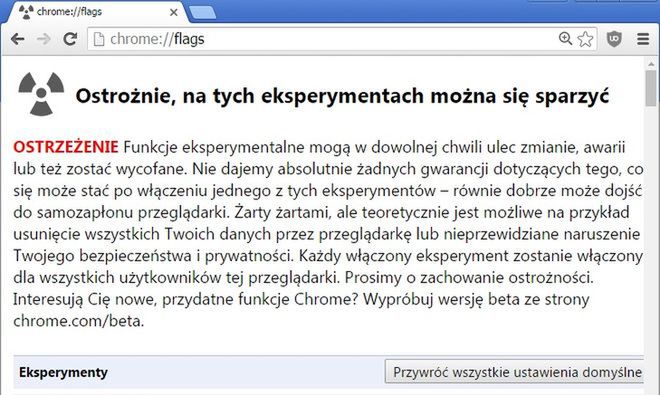Open a new tab
Screen dimensions: 660x395
[202, 13]
